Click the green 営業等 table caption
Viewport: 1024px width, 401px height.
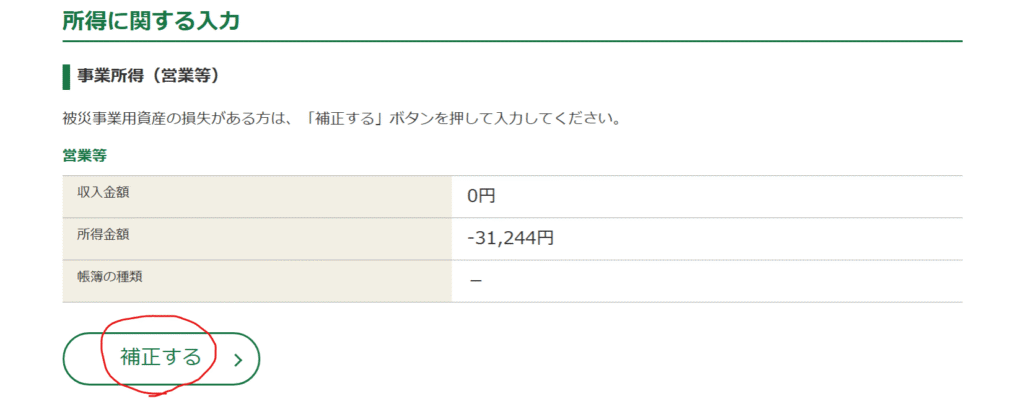[x=85, y=155]
